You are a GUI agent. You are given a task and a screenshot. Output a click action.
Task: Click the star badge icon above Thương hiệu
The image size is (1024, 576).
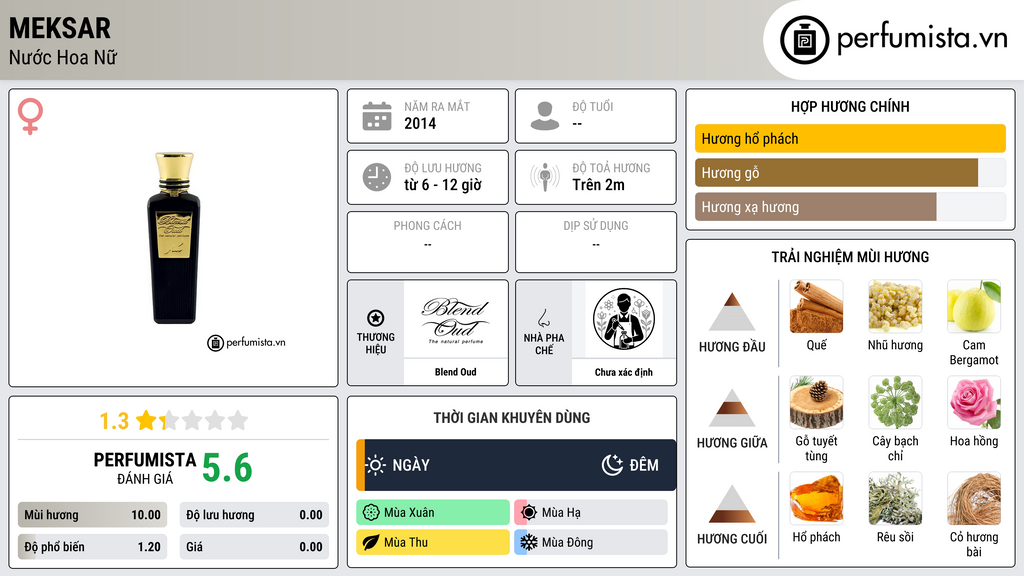[376, 318]
